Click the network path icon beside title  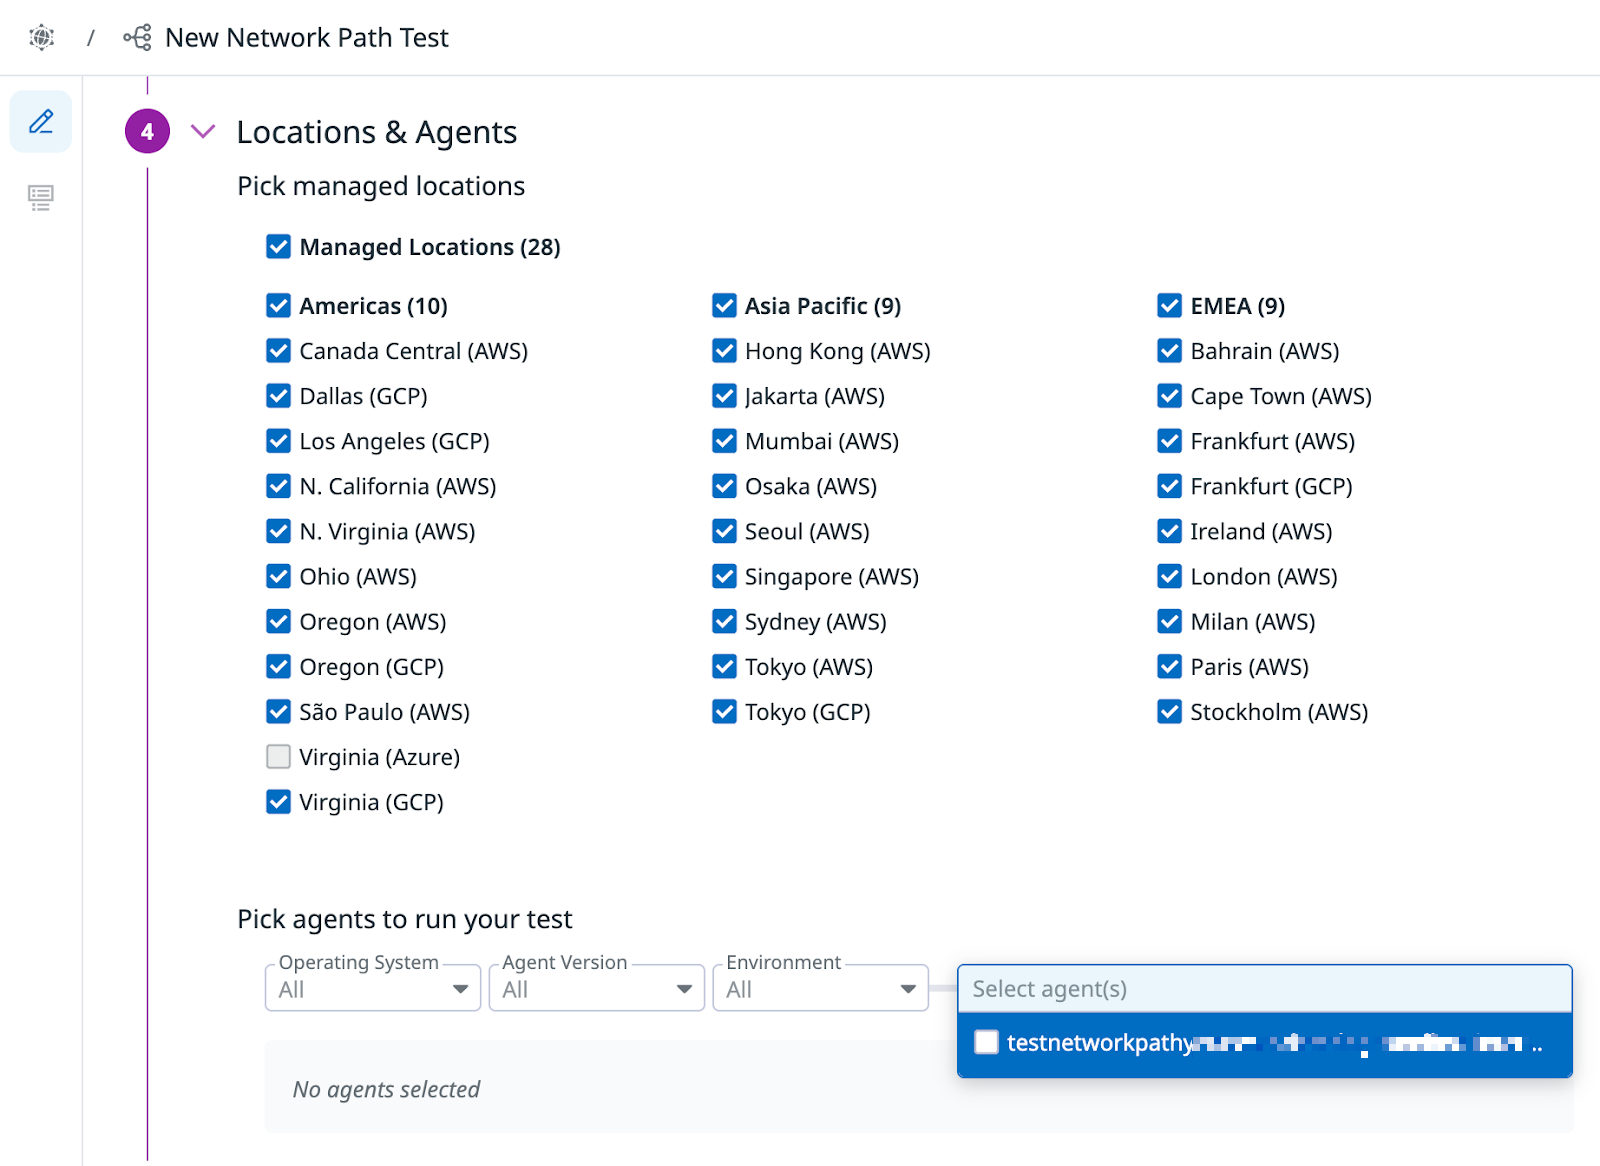tap(137, 38)
